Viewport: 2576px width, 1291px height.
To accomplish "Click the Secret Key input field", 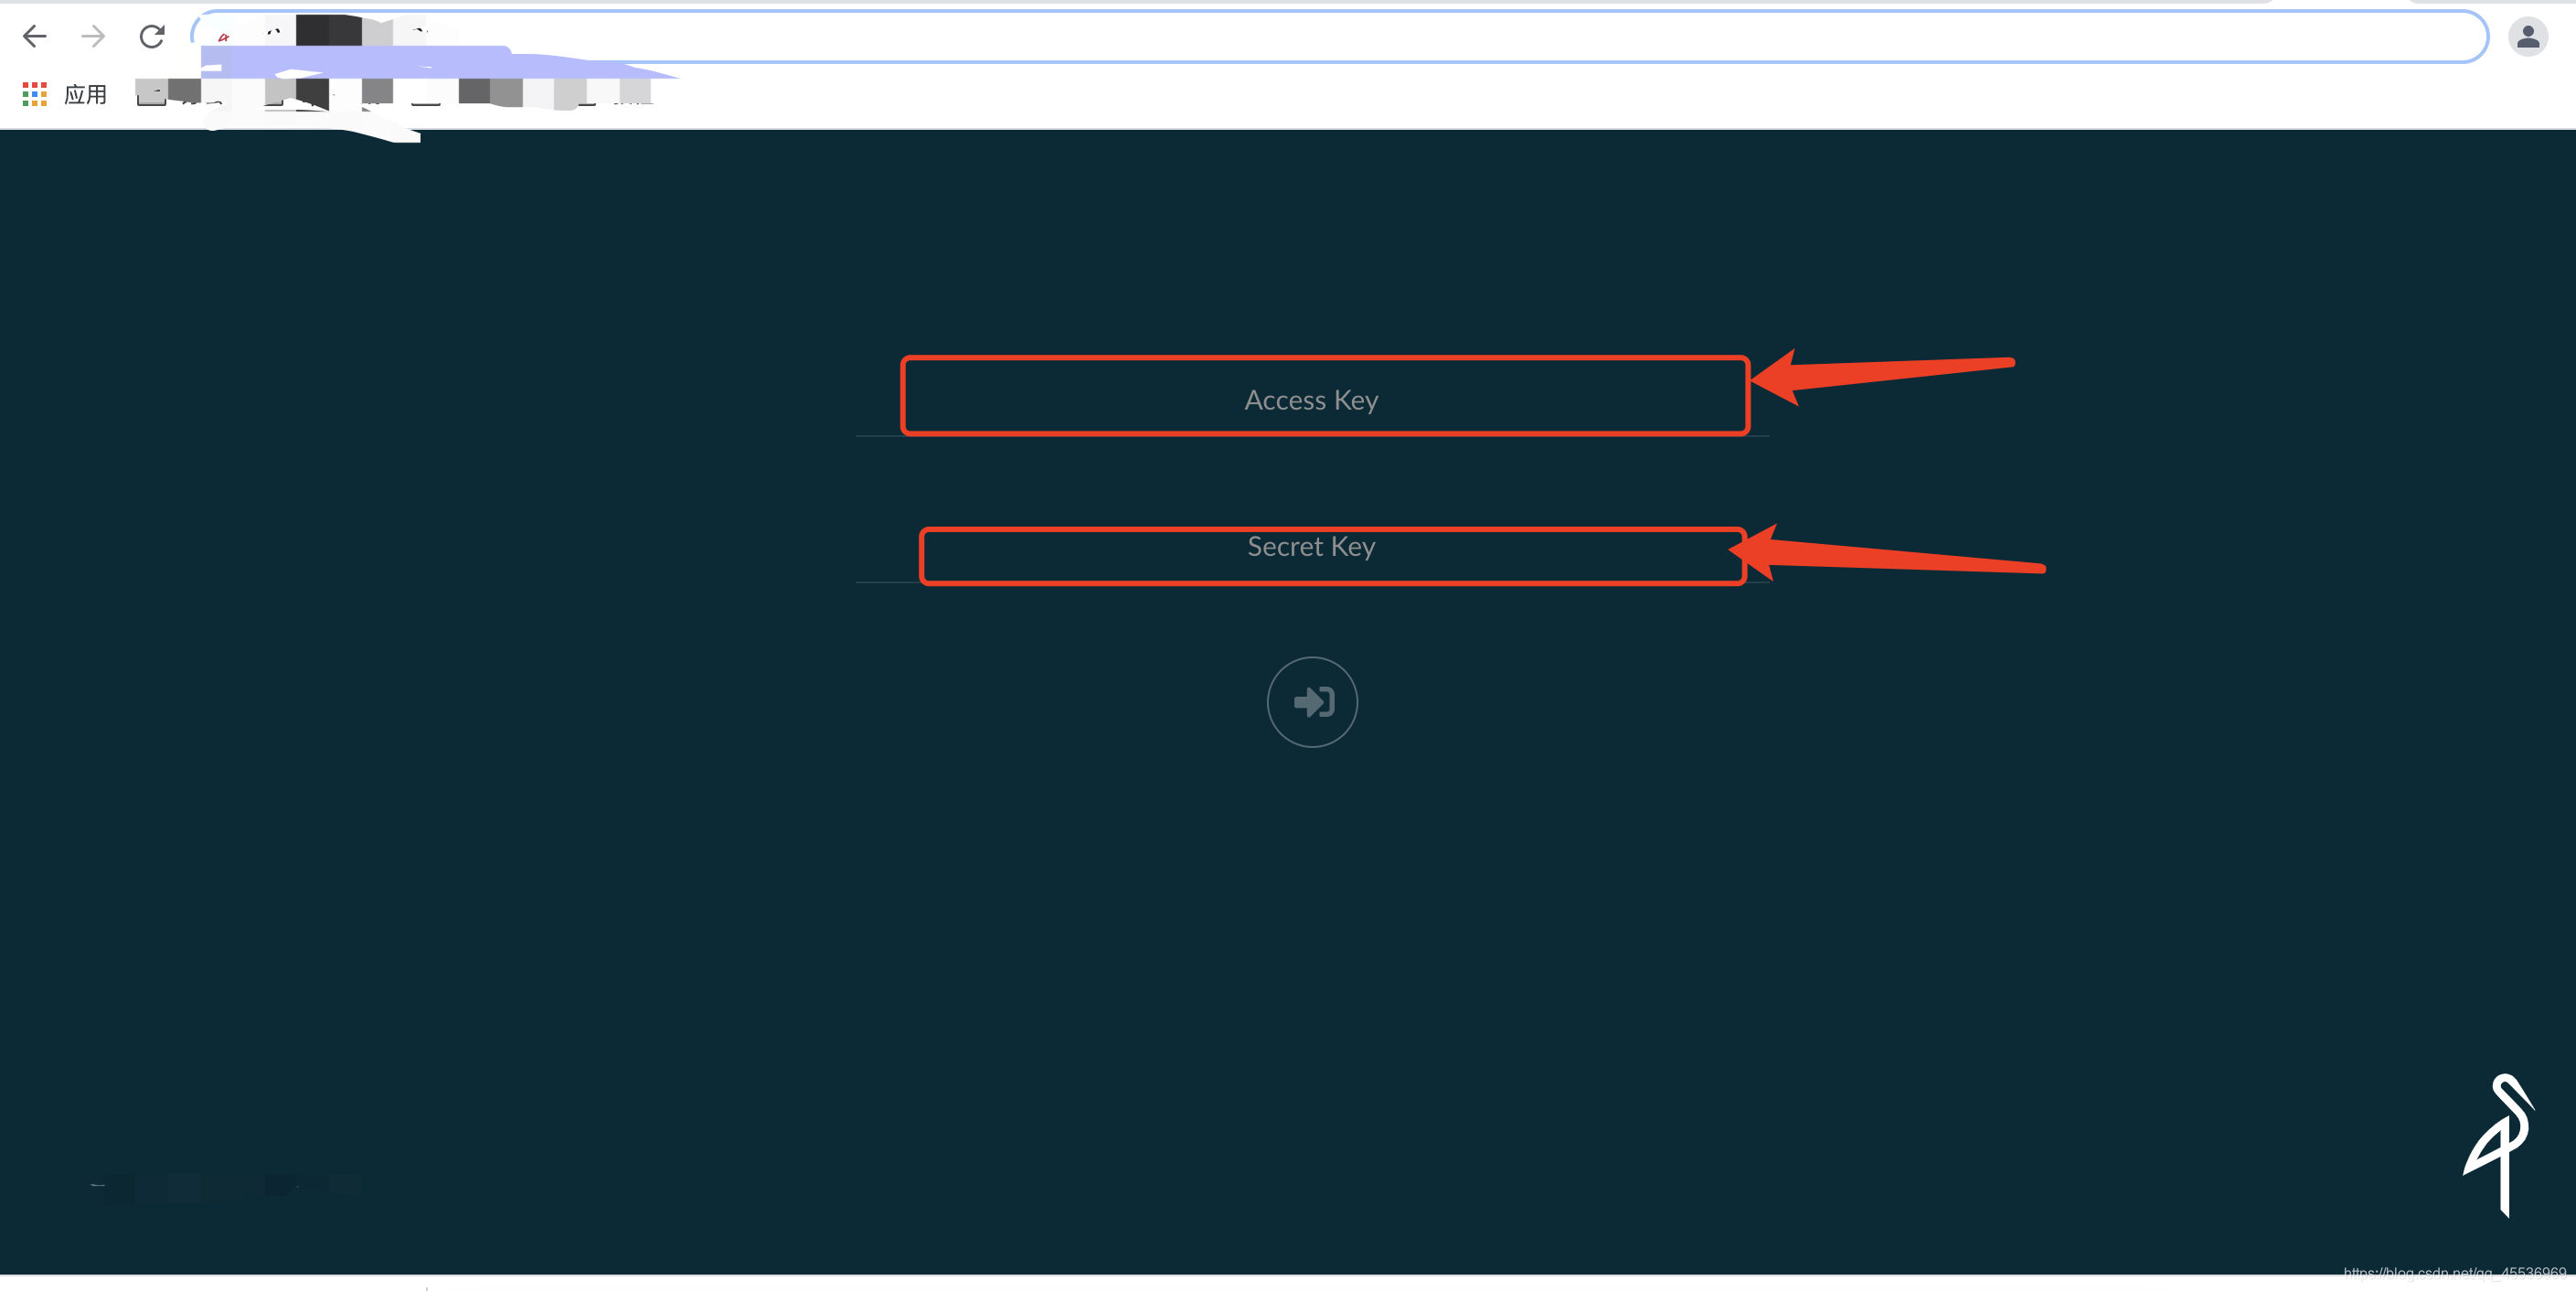I will 1312,545.
